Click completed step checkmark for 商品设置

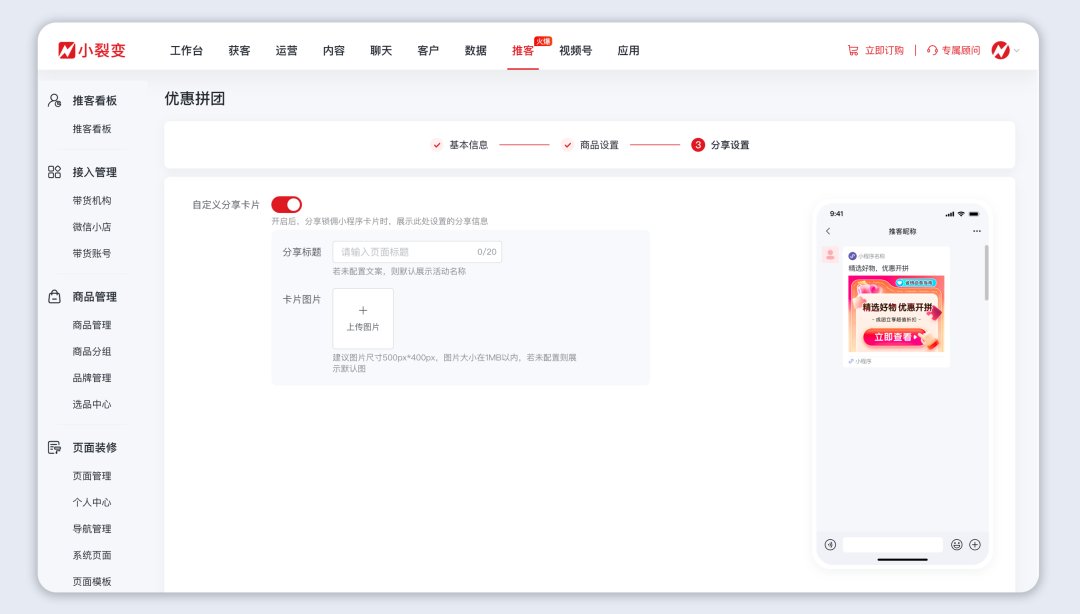coord(566,144)
